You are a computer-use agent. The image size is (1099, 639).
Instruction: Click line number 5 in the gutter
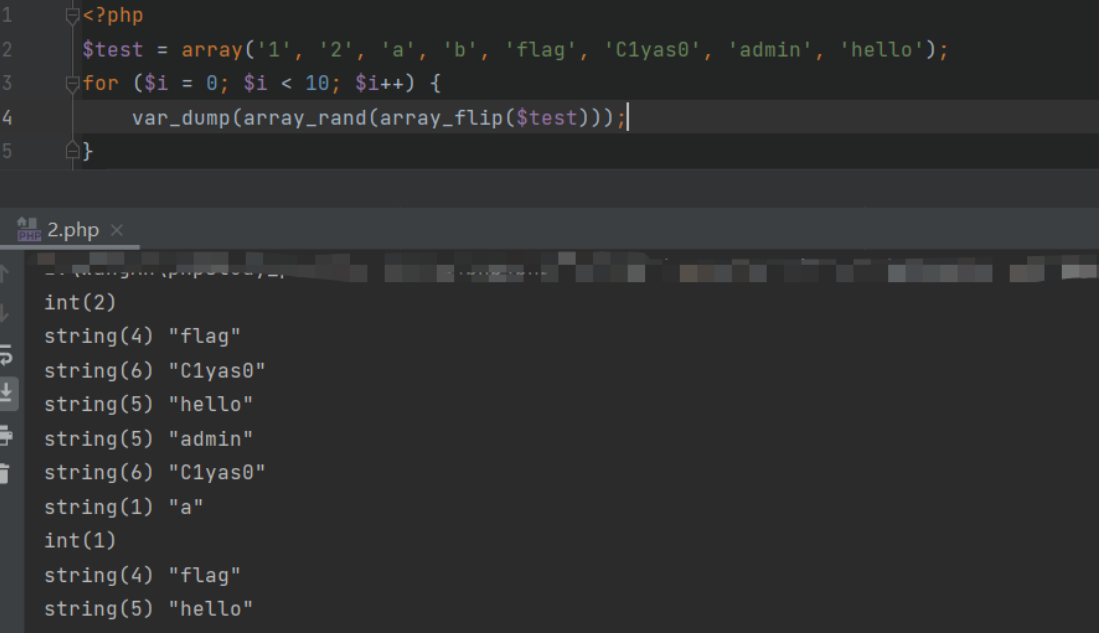[7, 151]
